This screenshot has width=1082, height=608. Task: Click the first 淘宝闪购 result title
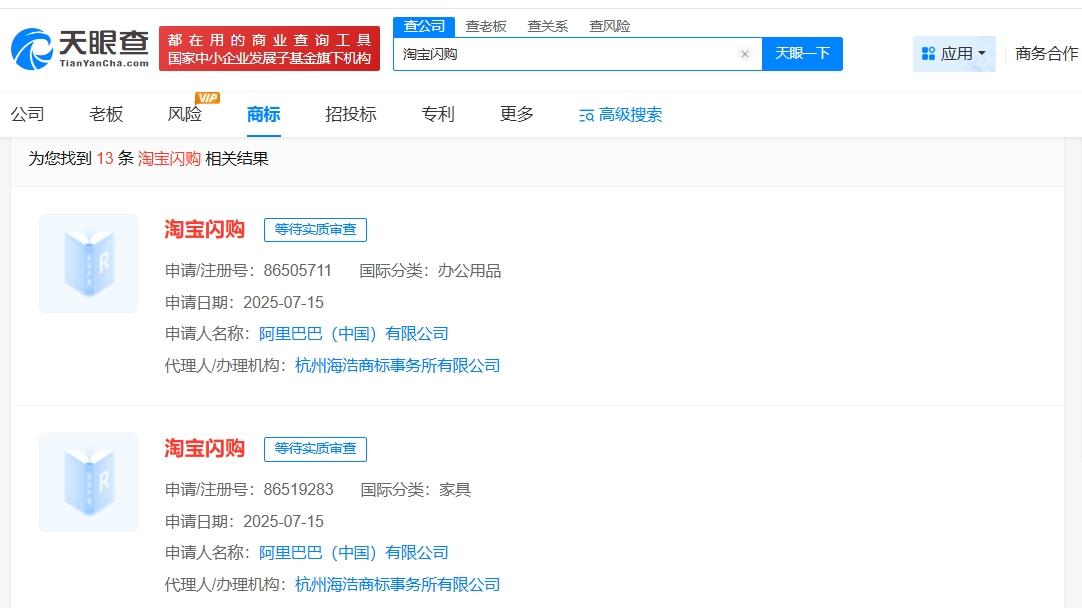tap(203, 229)
